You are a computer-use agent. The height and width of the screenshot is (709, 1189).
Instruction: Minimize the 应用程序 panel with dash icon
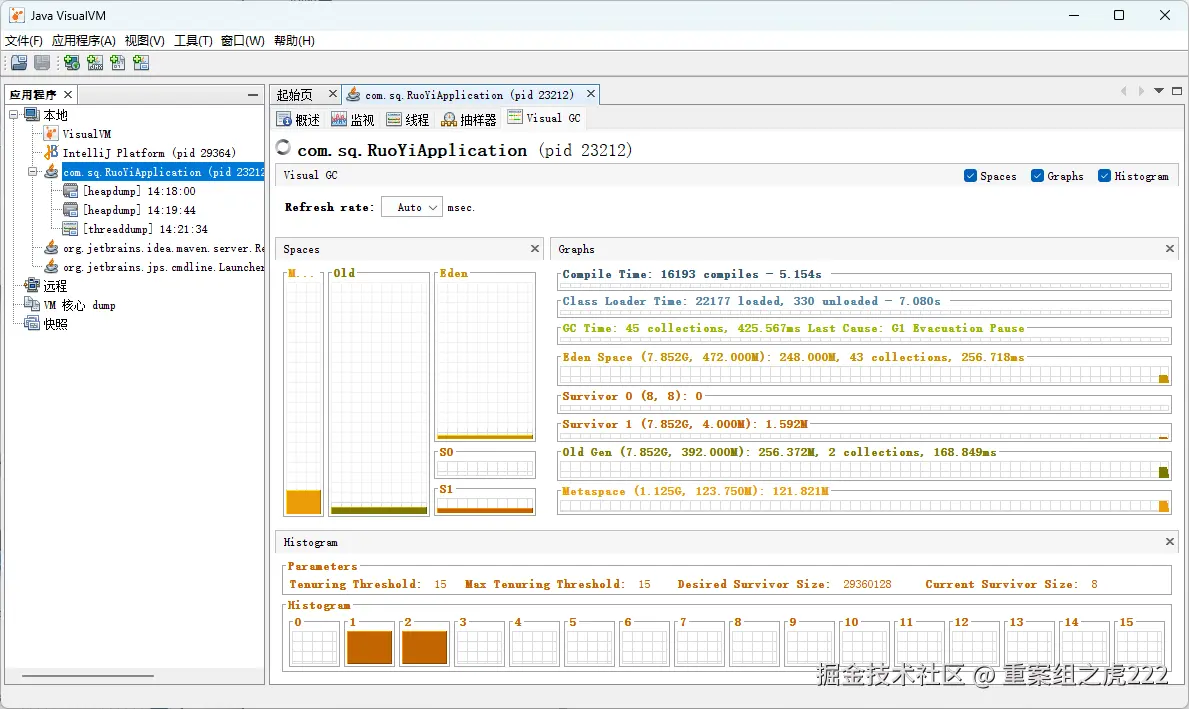point(253,95)
